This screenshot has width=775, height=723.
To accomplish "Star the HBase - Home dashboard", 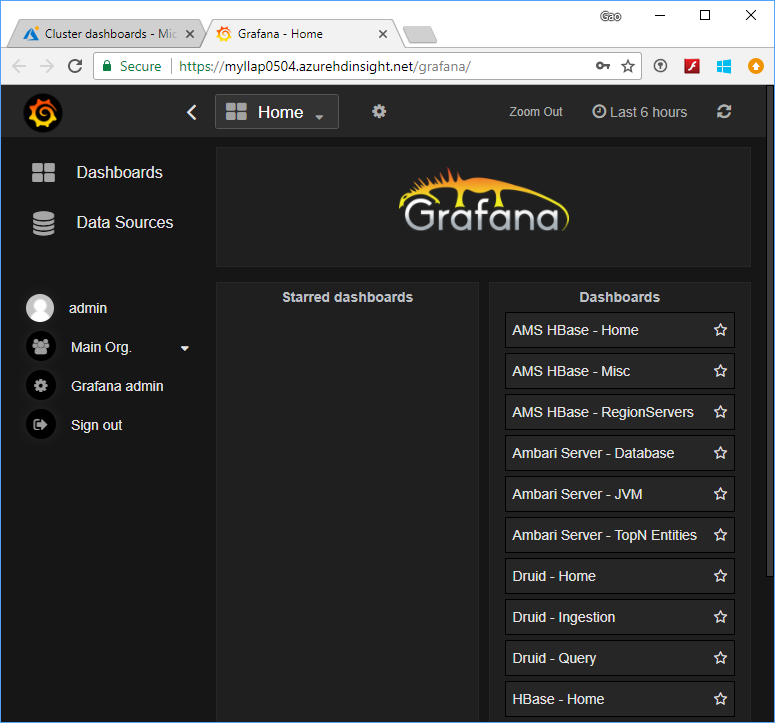I will click(721, 699).
